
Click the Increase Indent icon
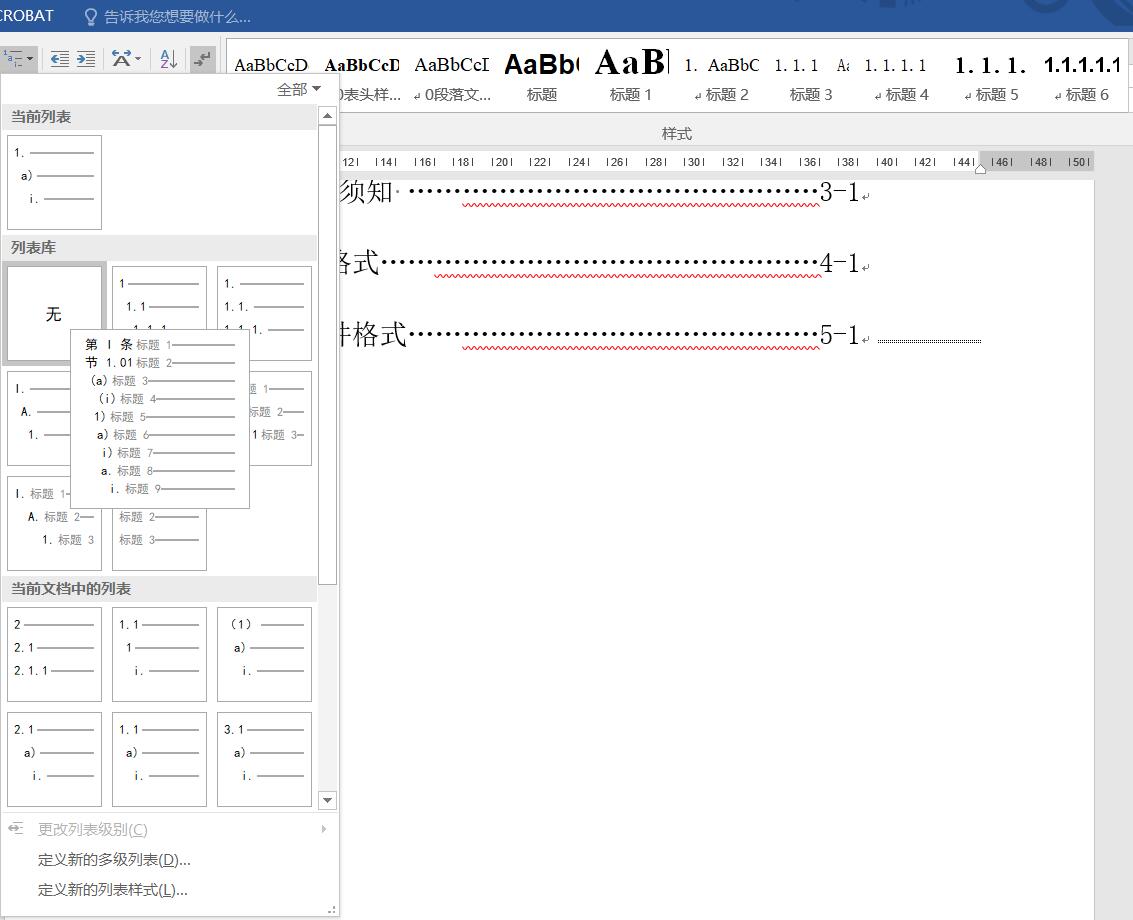click(x=86, y=59)
